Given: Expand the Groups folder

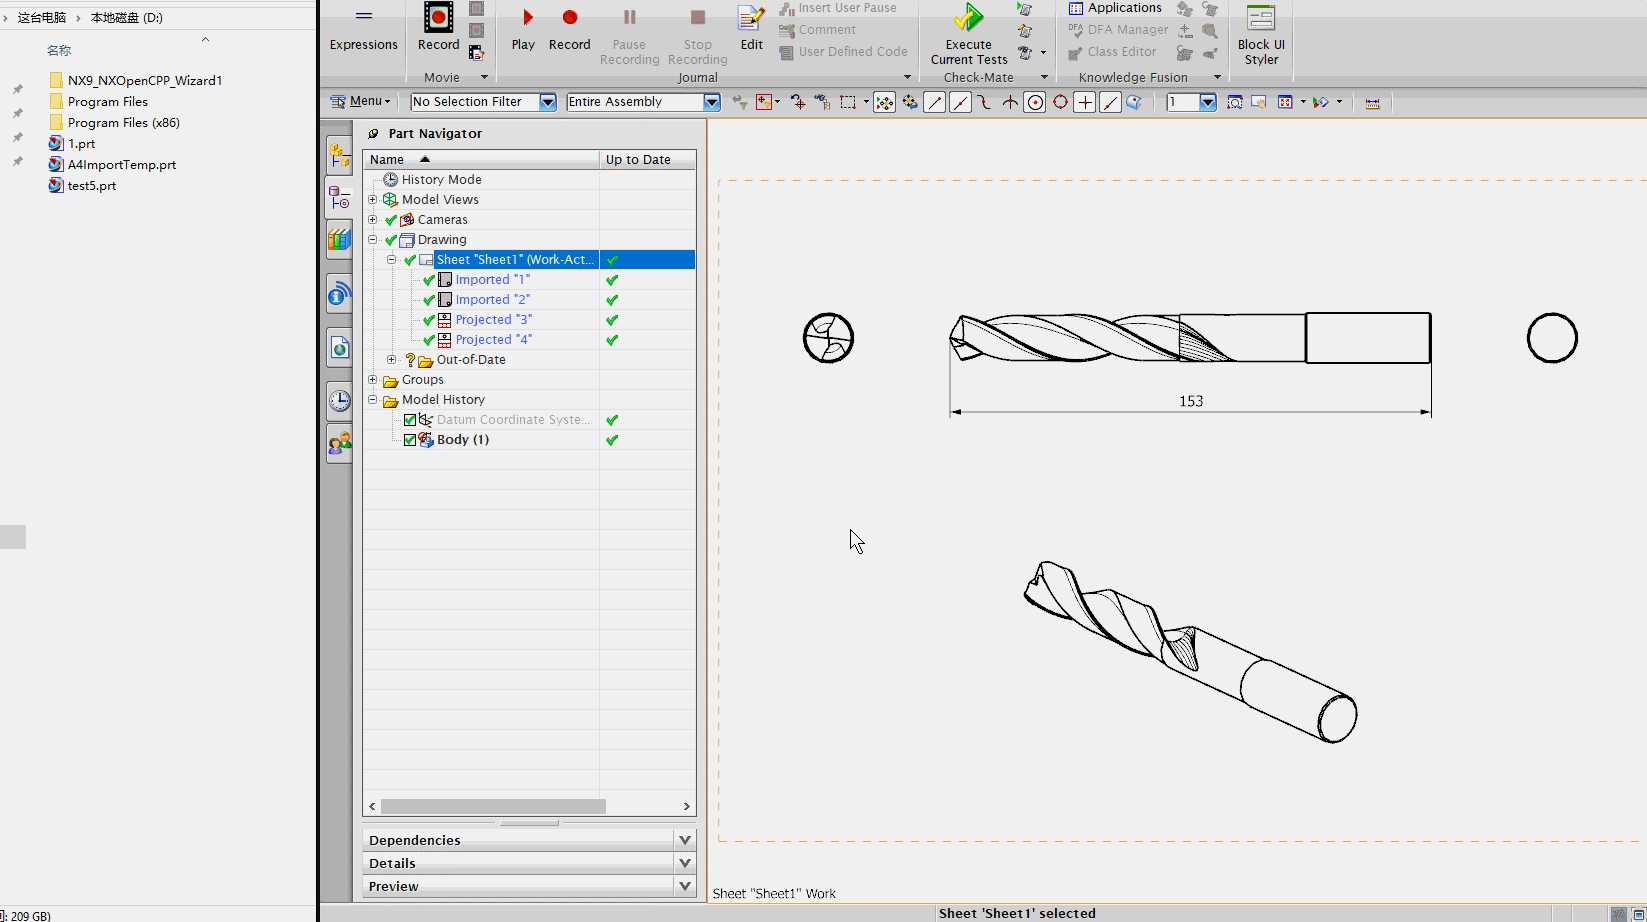Looking at the screenshot, I should coord(373,380).
